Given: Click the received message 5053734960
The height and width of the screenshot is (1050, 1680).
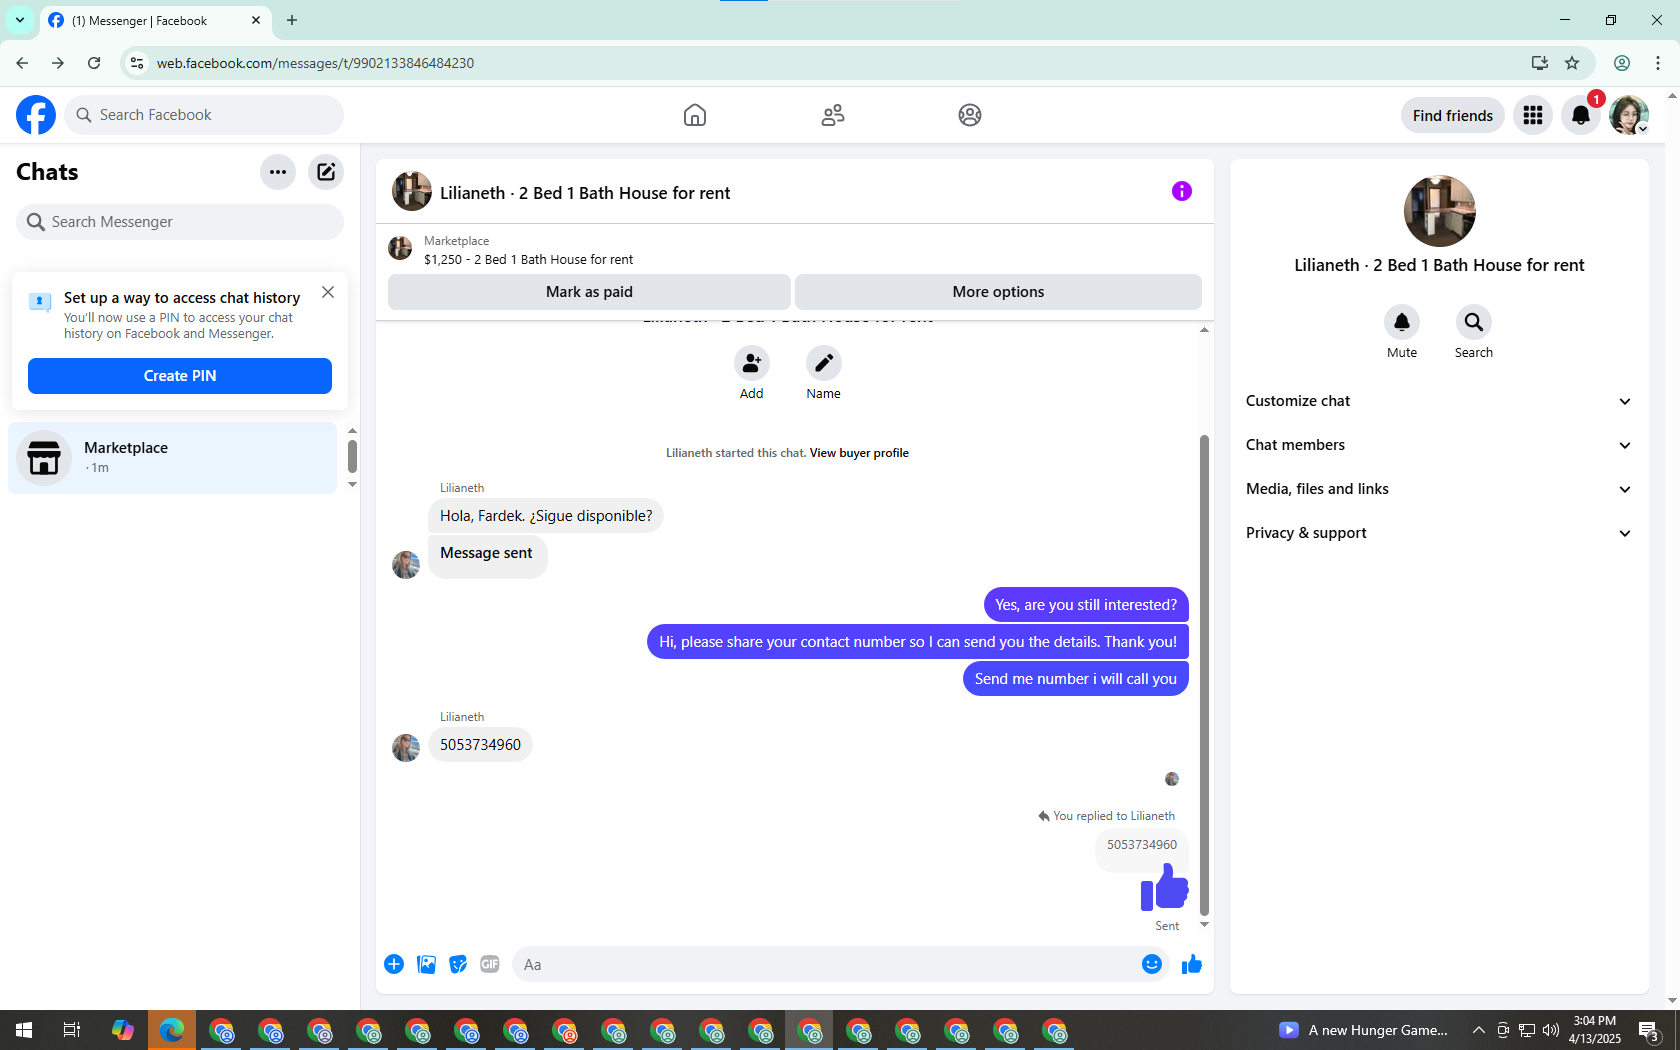Looking at the screenshot, I should coord(480,745).
